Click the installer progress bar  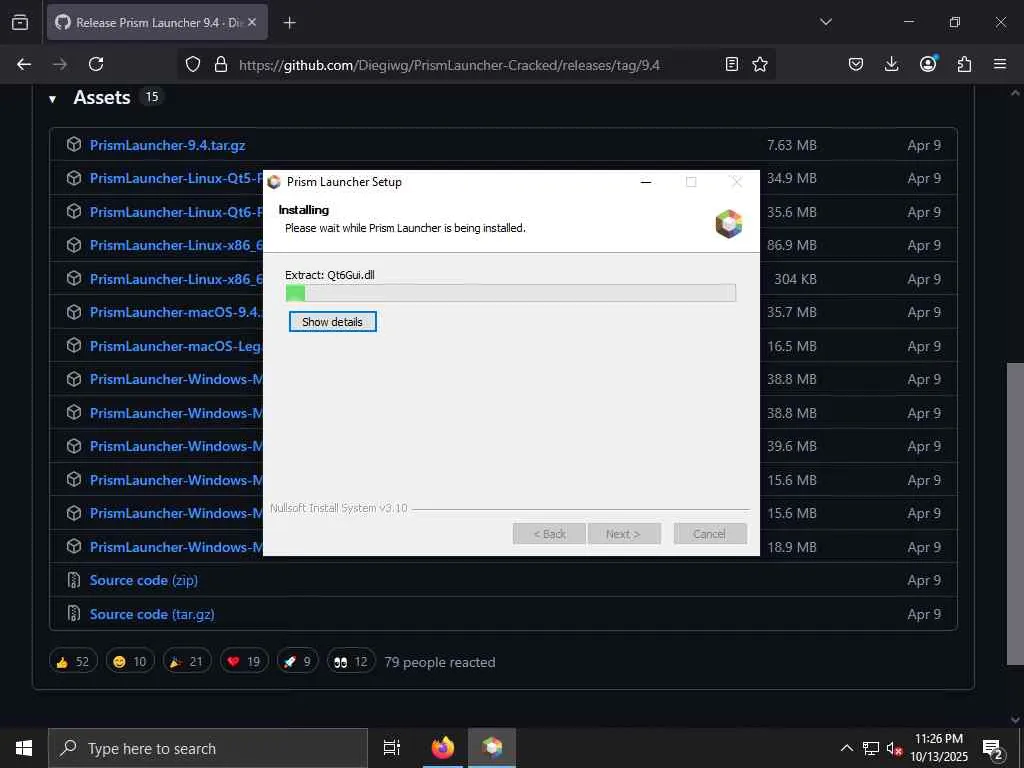point(511,293)
